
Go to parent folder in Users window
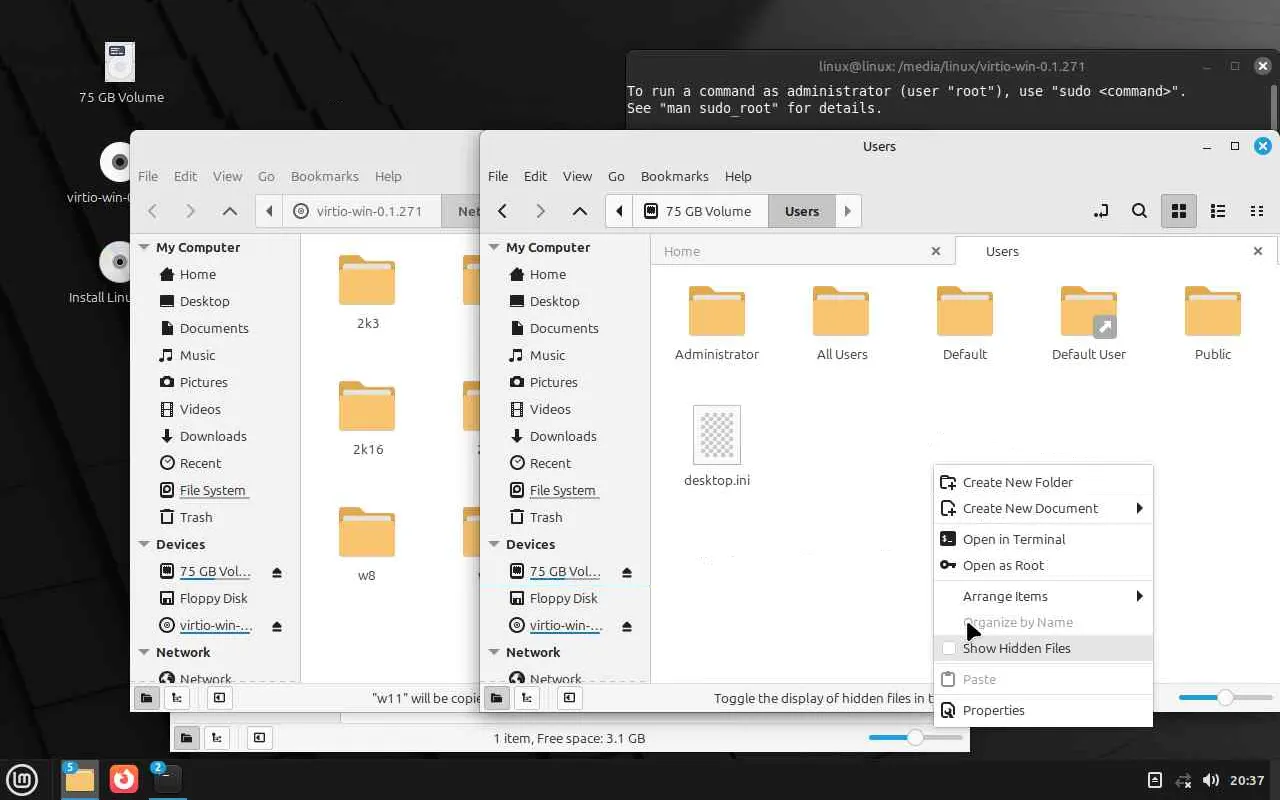click(579, 211)
